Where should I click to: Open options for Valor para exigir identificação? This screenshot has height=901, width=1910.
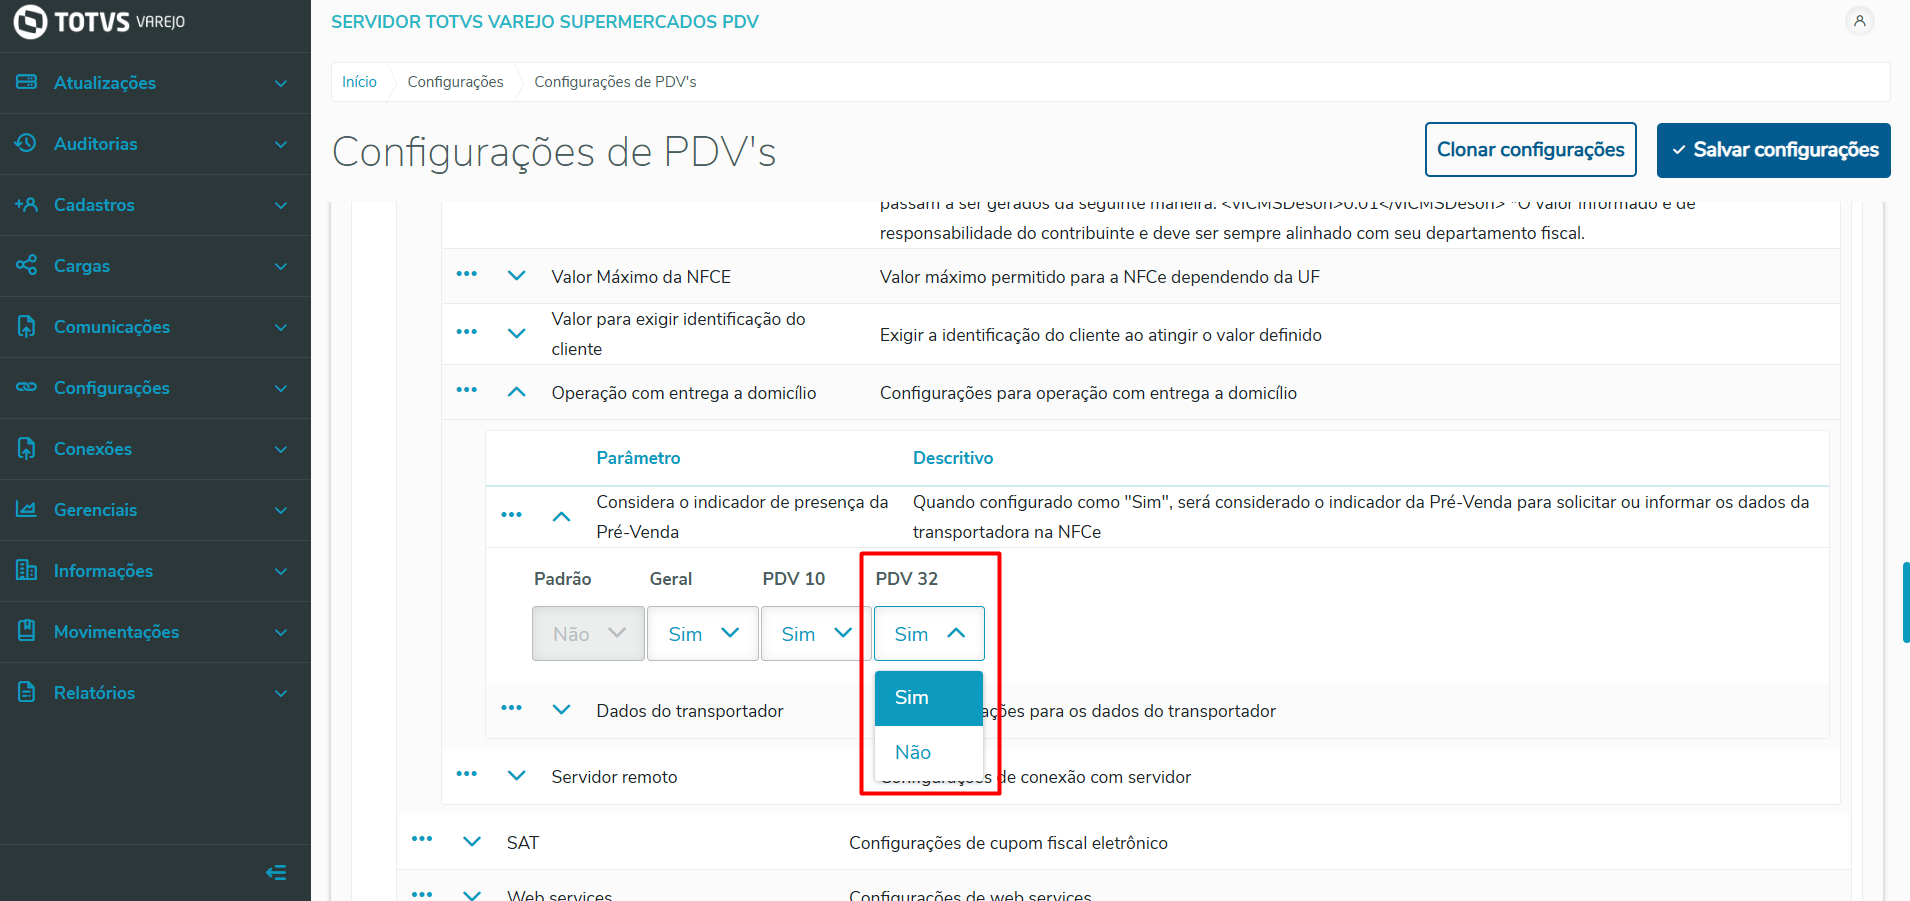[x=467, y=332]
